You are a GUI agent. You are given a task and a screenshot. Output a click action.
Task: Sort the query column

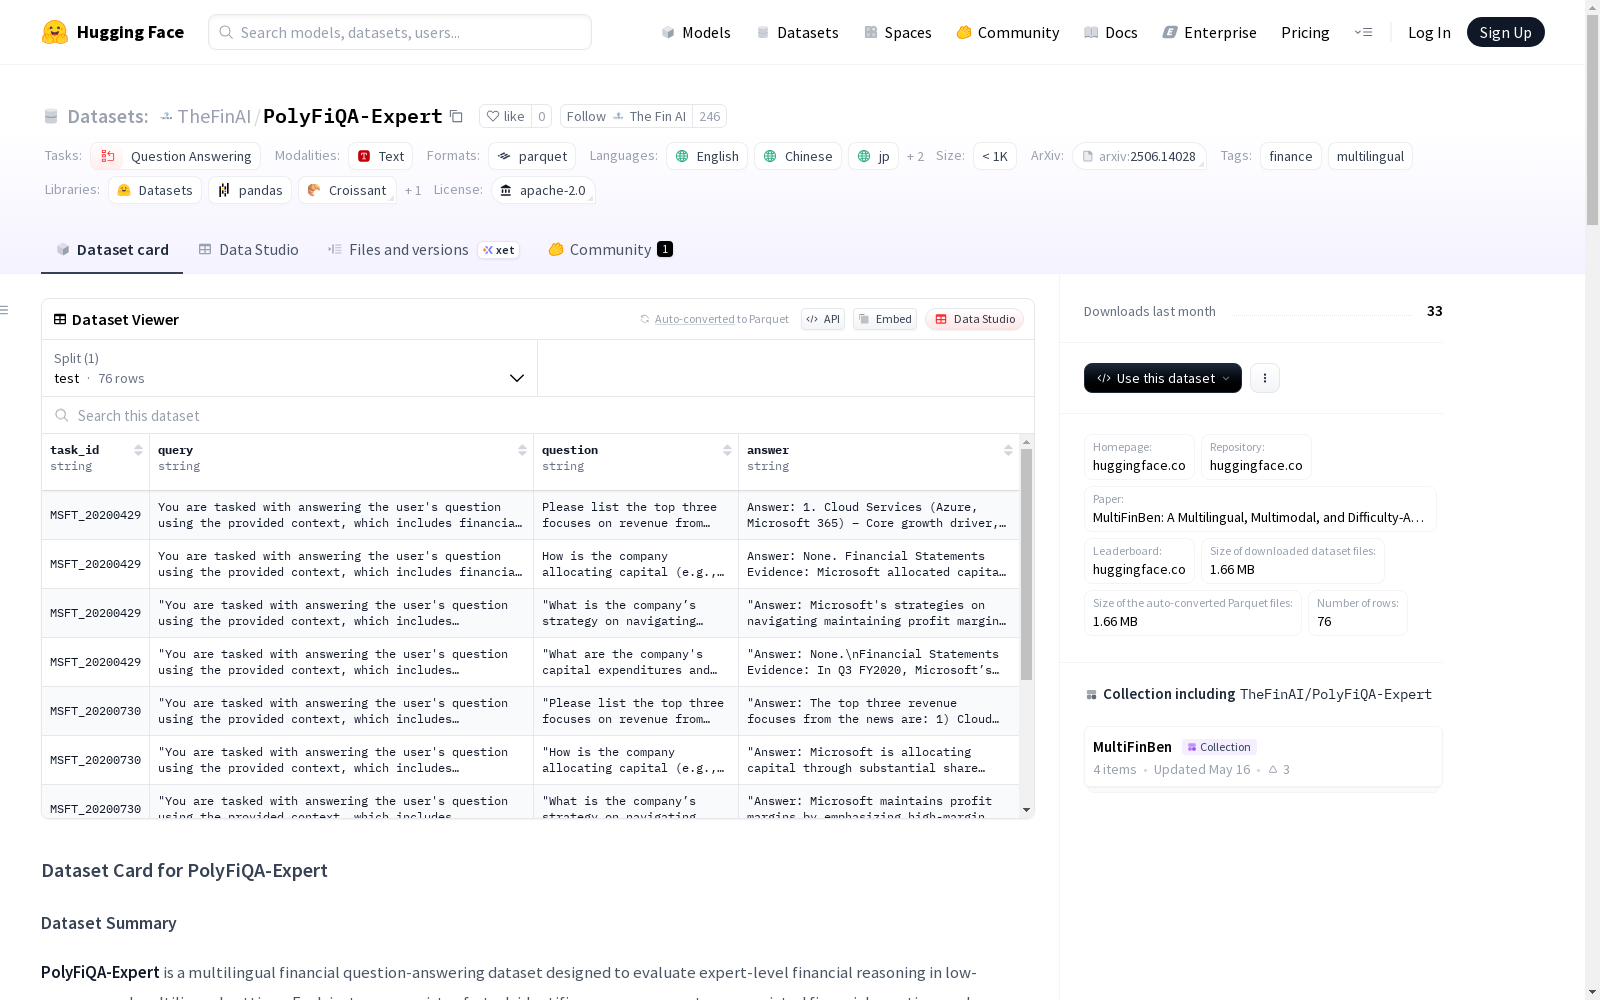click(x=522, y=450)
